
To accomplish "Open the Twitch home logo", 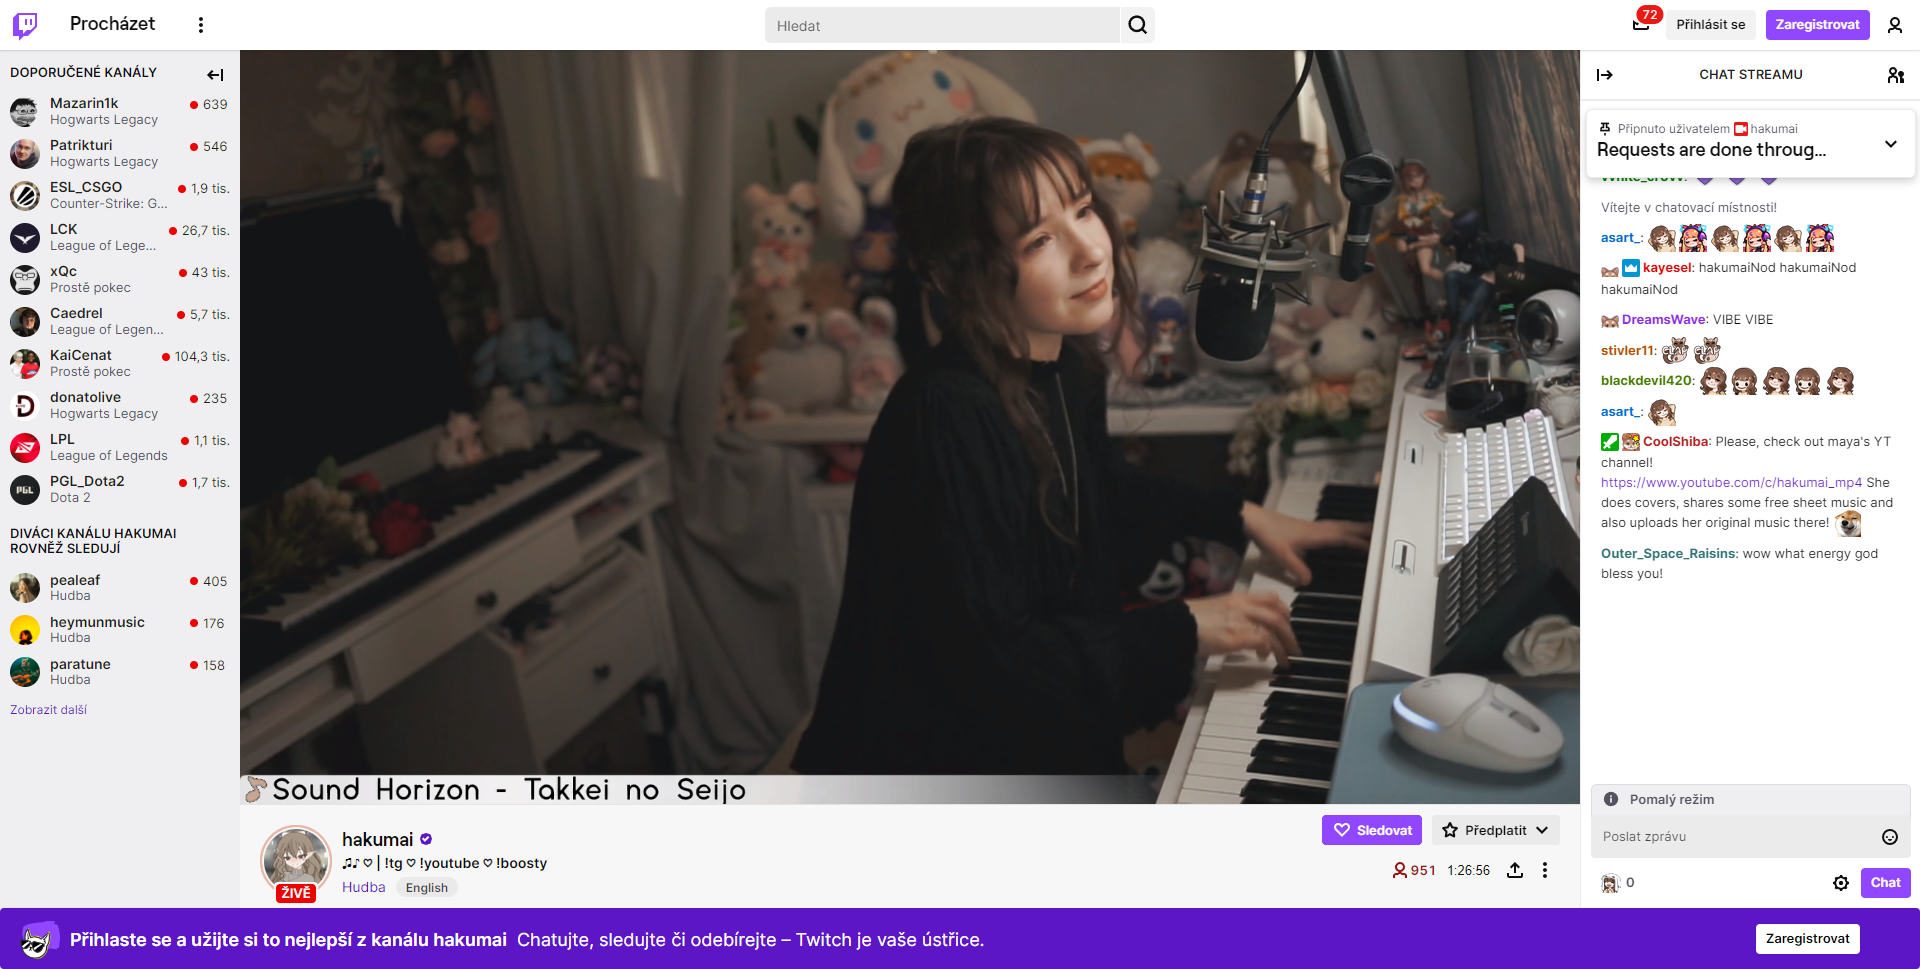I will coord(25,25).
